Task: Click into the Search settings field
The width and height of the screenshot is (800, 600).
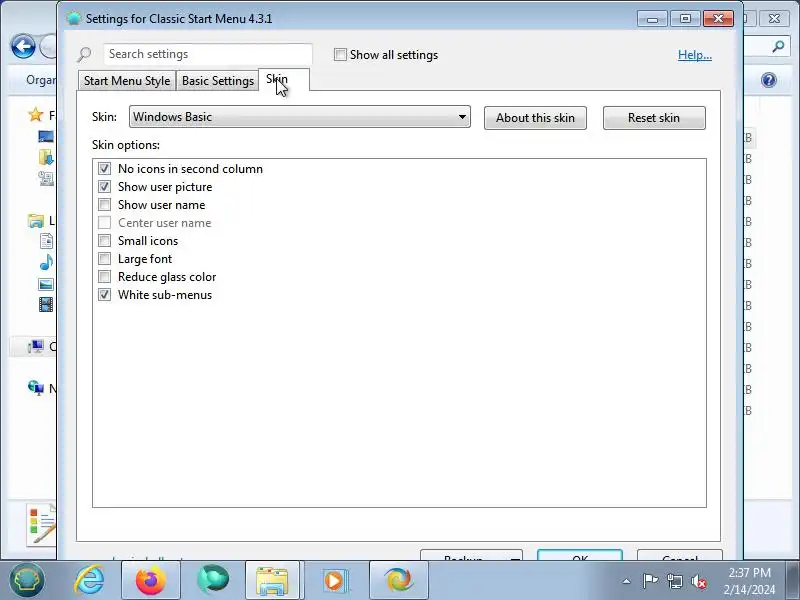Action: pos(208,54)
